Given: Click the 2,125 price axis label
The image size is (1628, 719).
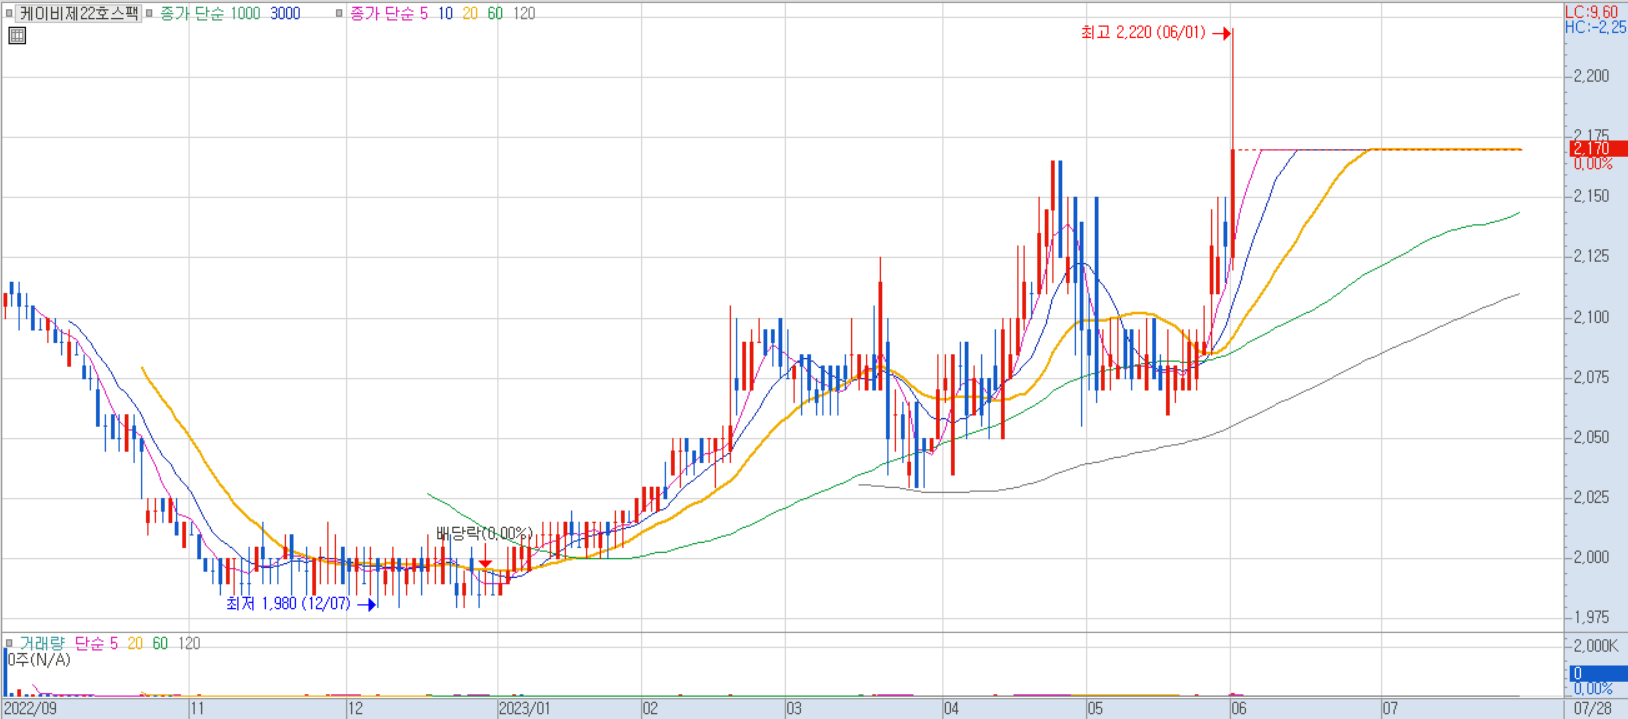Looking at the screenshot, I should click(1591, 256).
